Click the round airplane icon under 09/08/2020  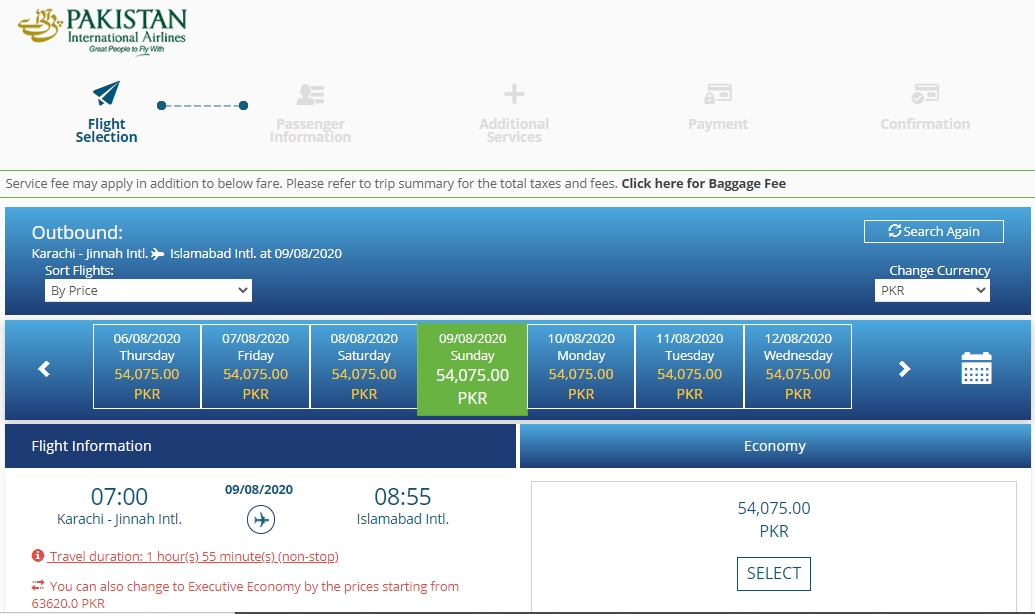click(x=261, y=520)
